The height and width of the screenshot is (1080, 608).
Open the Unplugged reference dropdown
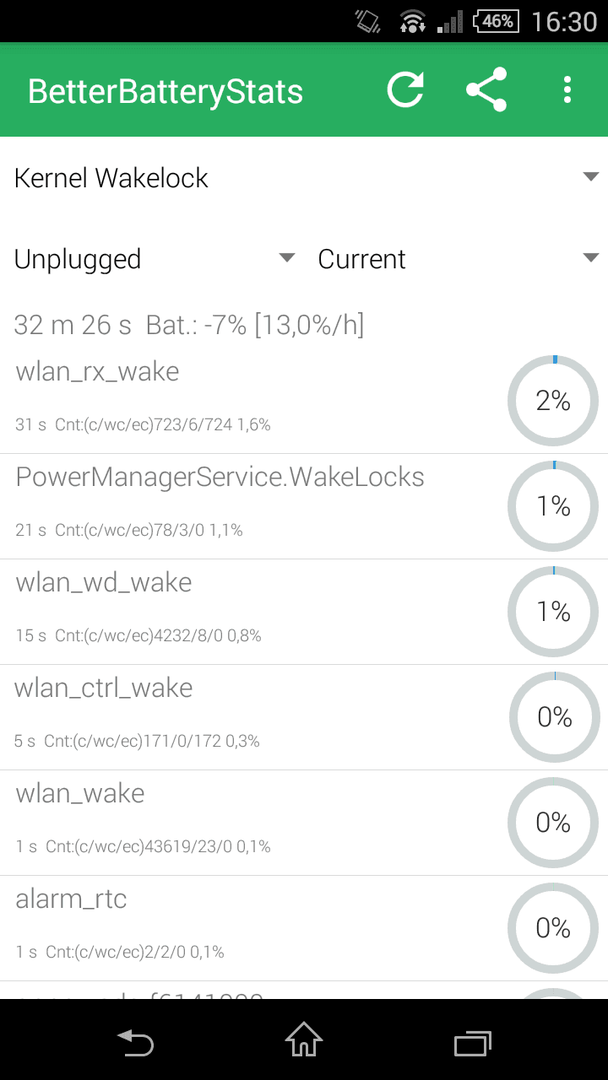[154, 259]
